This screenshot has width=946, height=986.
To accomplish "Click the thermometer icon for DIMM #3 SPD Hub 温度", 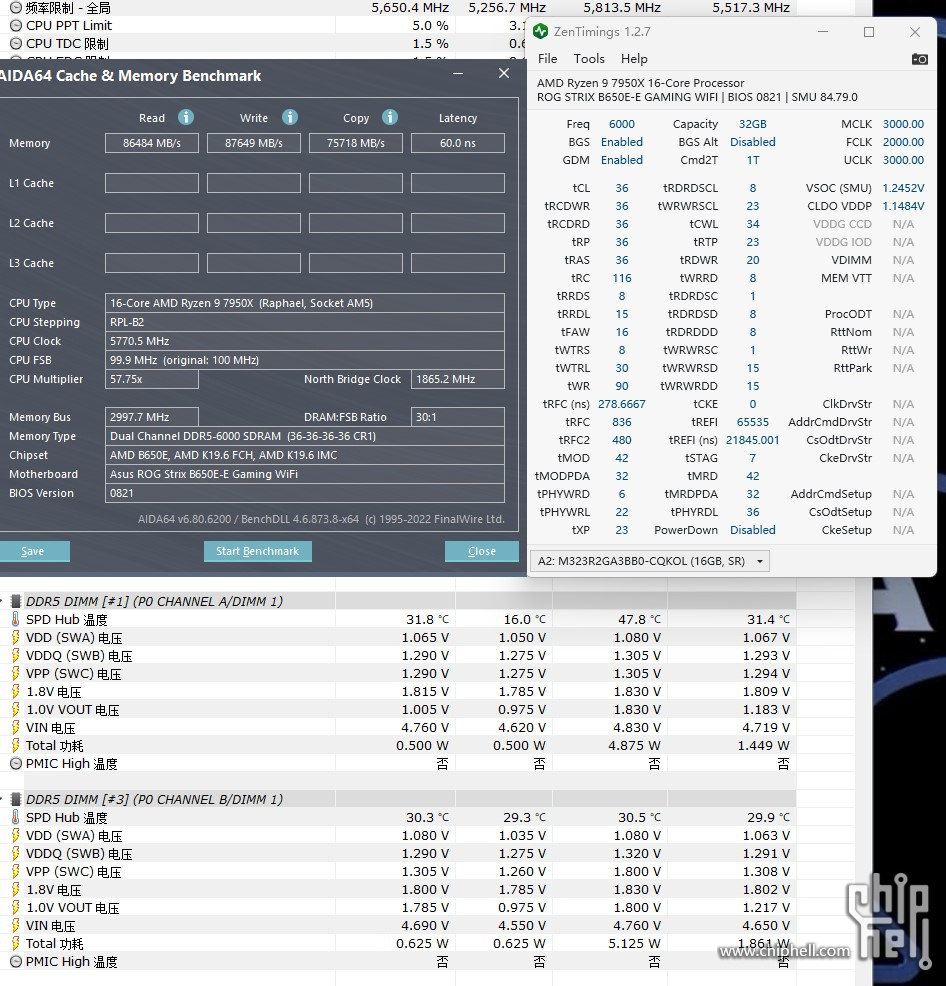I will pyautogui.click(x=16, y=817).
